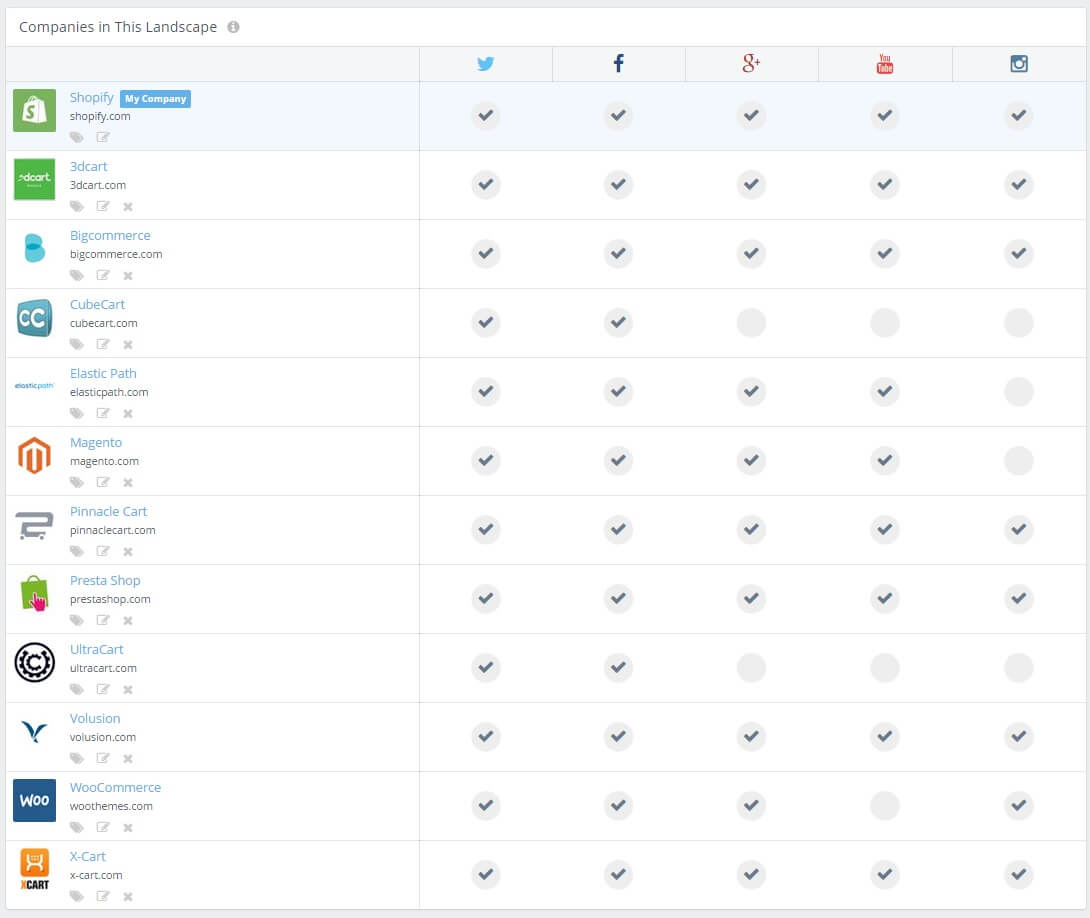Click the edit icon under CubeCart
This screenshot has height=918, width=1090.
tap(103, 344)
